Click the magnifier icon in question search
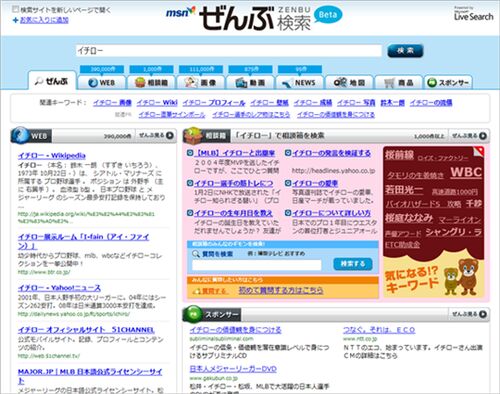 tap(196, 254)
